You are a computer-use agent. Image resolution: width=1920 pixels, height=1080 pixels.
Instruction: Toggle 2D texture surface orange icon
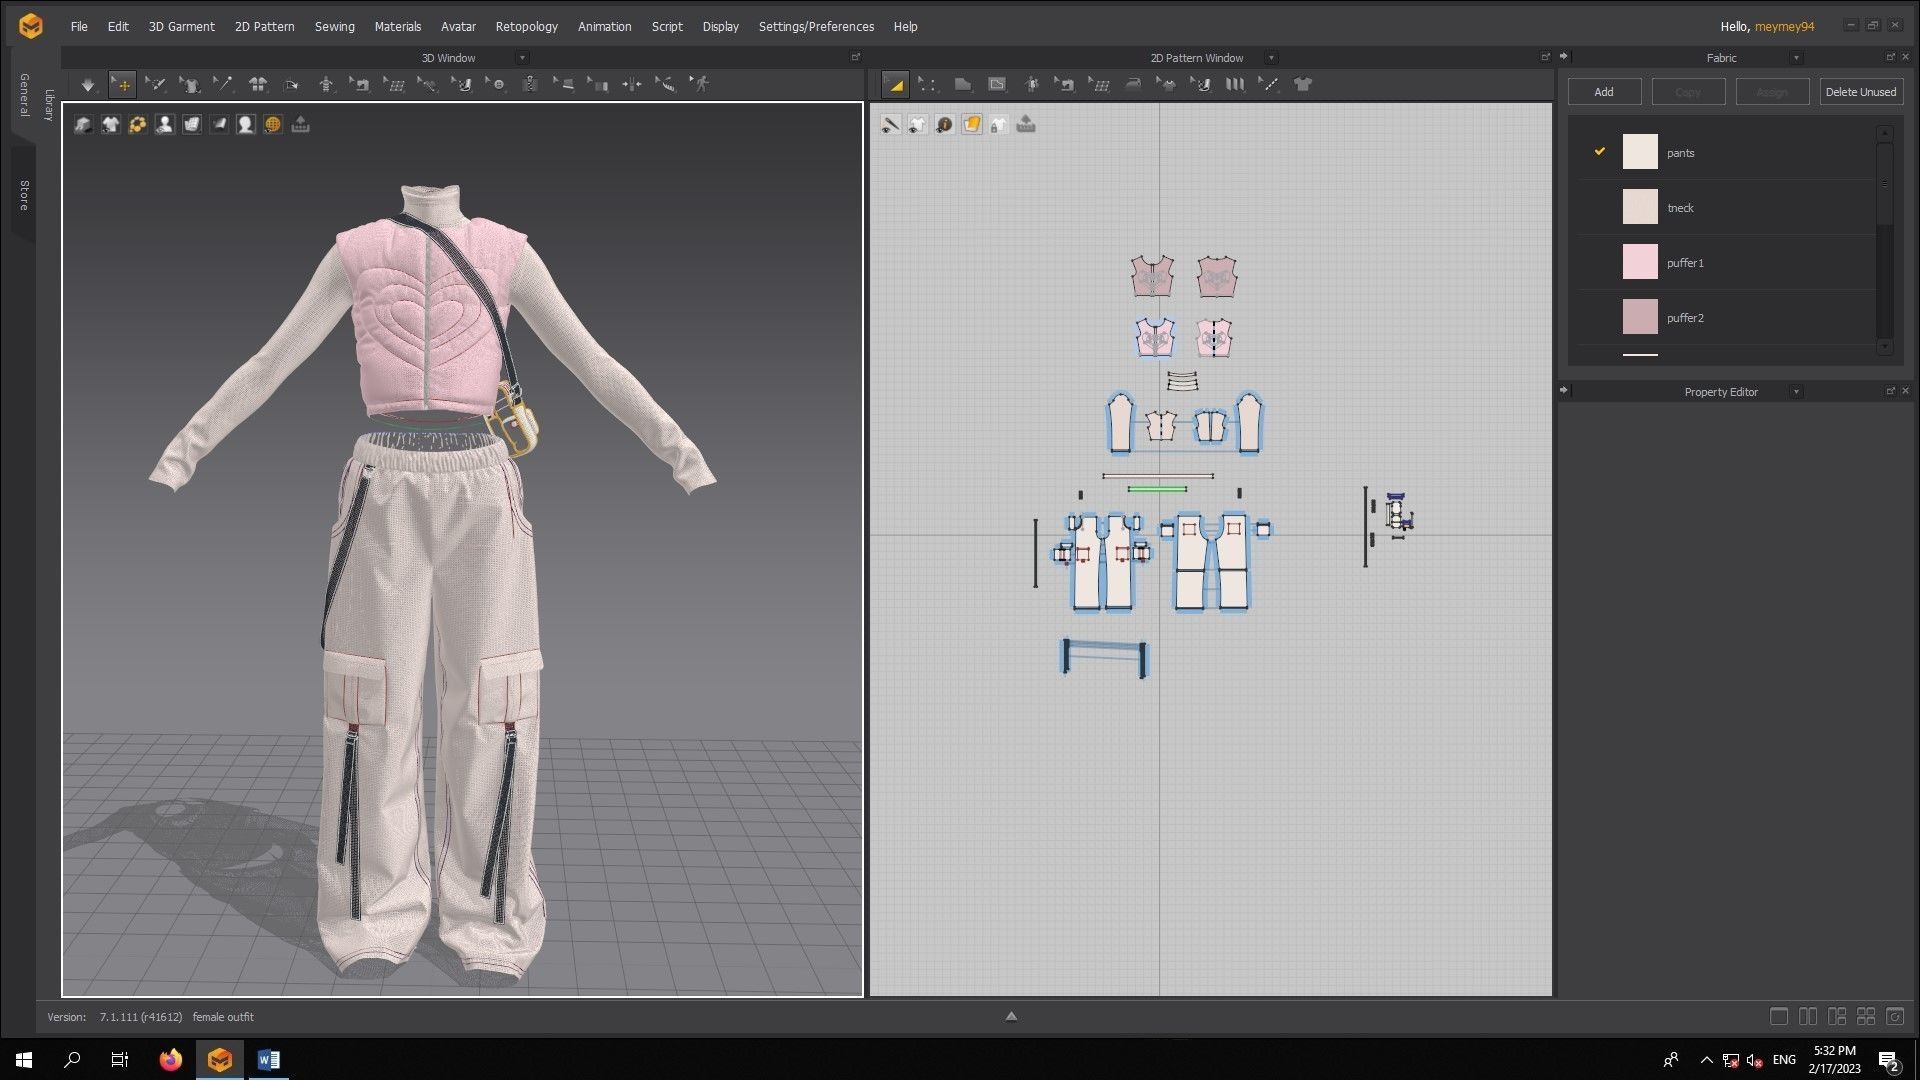(971, 124)
